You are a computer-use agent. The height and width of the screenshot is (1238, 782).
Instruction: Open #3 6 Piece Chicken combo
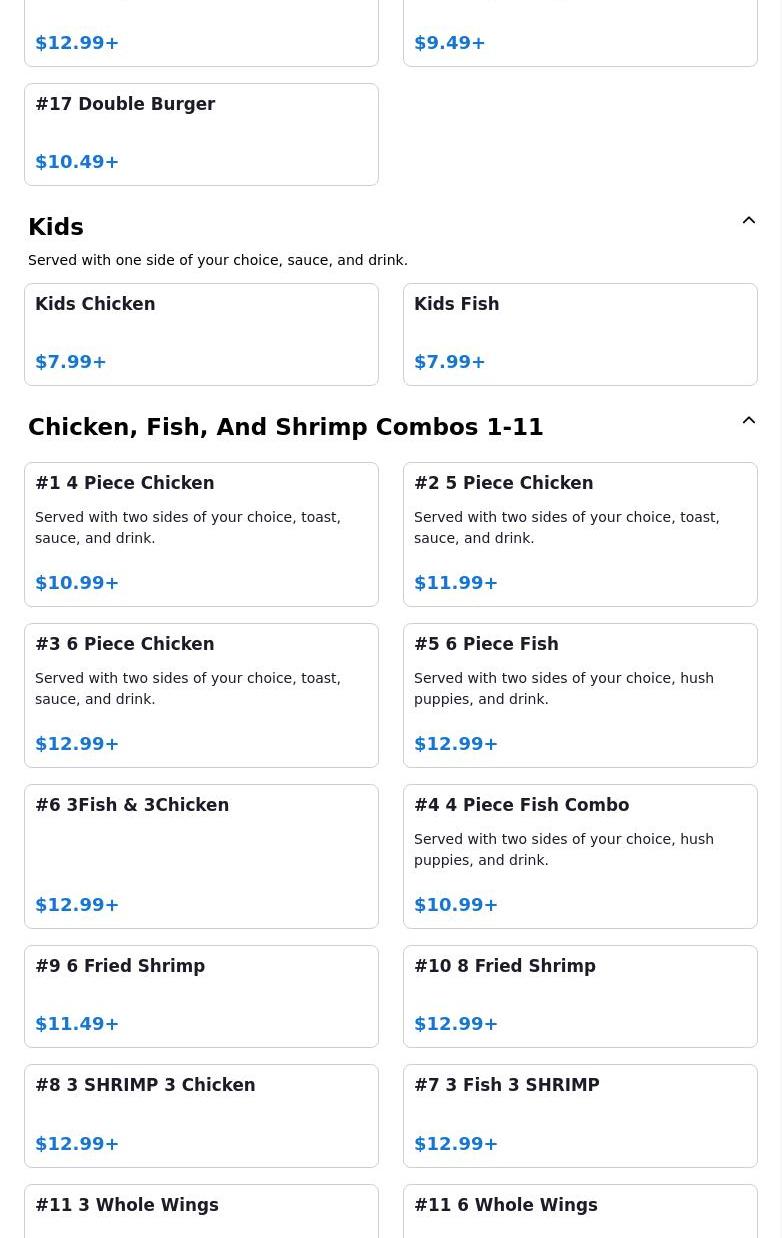pyautogui.click(x=201, y=694)
